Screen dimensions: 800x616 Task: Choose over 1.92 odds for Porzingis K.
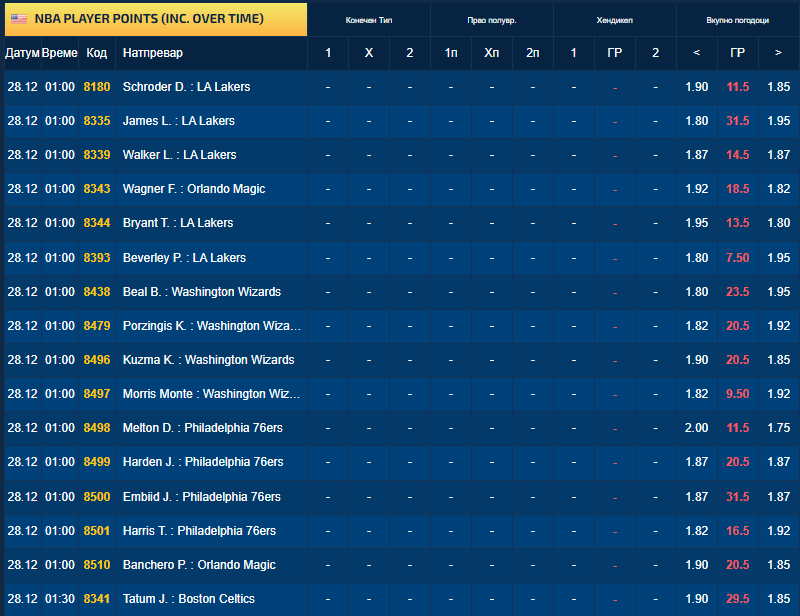click(x=779, y=326)
